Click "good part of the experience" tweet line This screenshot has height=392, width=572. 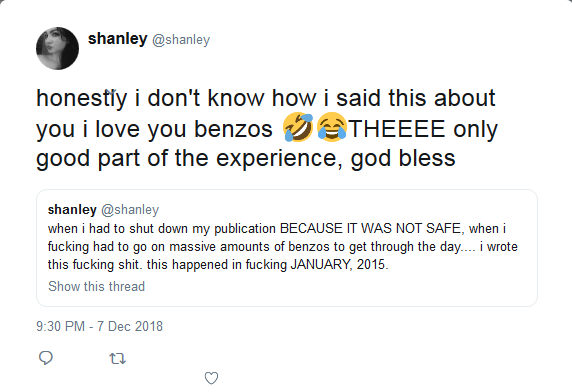coord(189,159)
